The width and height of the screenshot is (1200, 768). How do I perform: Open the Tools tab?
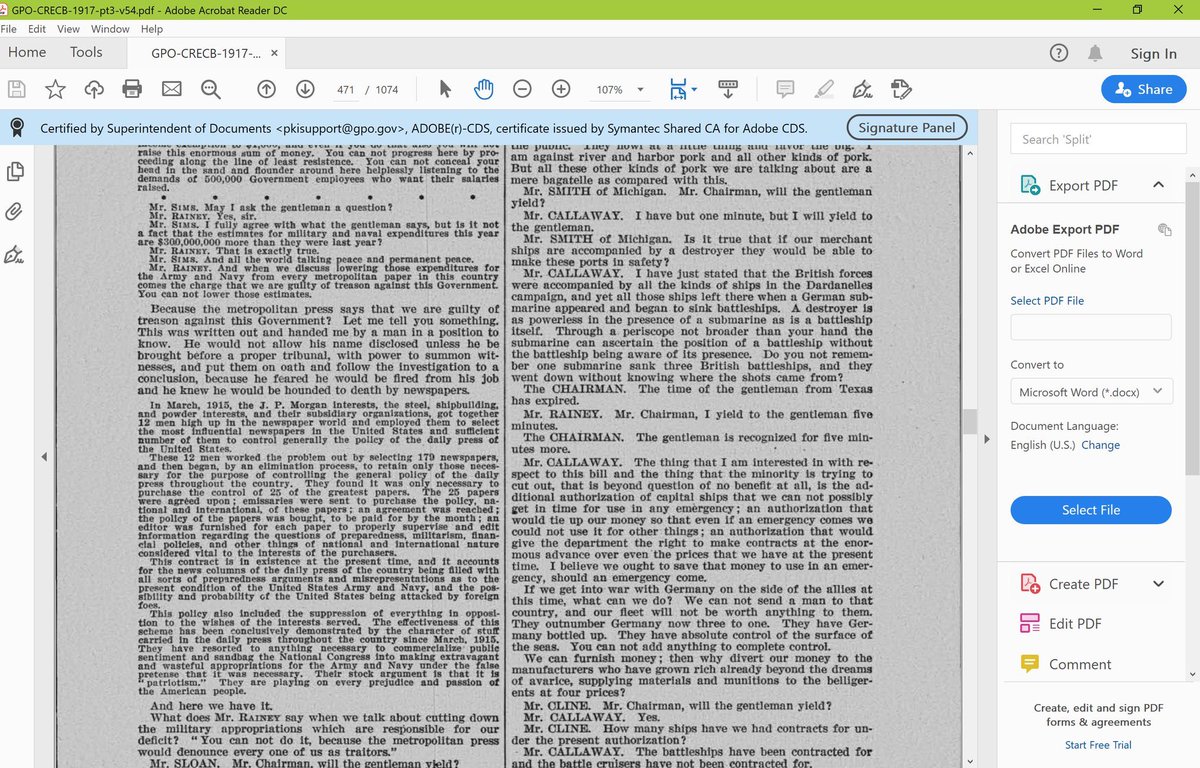click(86, 52)
